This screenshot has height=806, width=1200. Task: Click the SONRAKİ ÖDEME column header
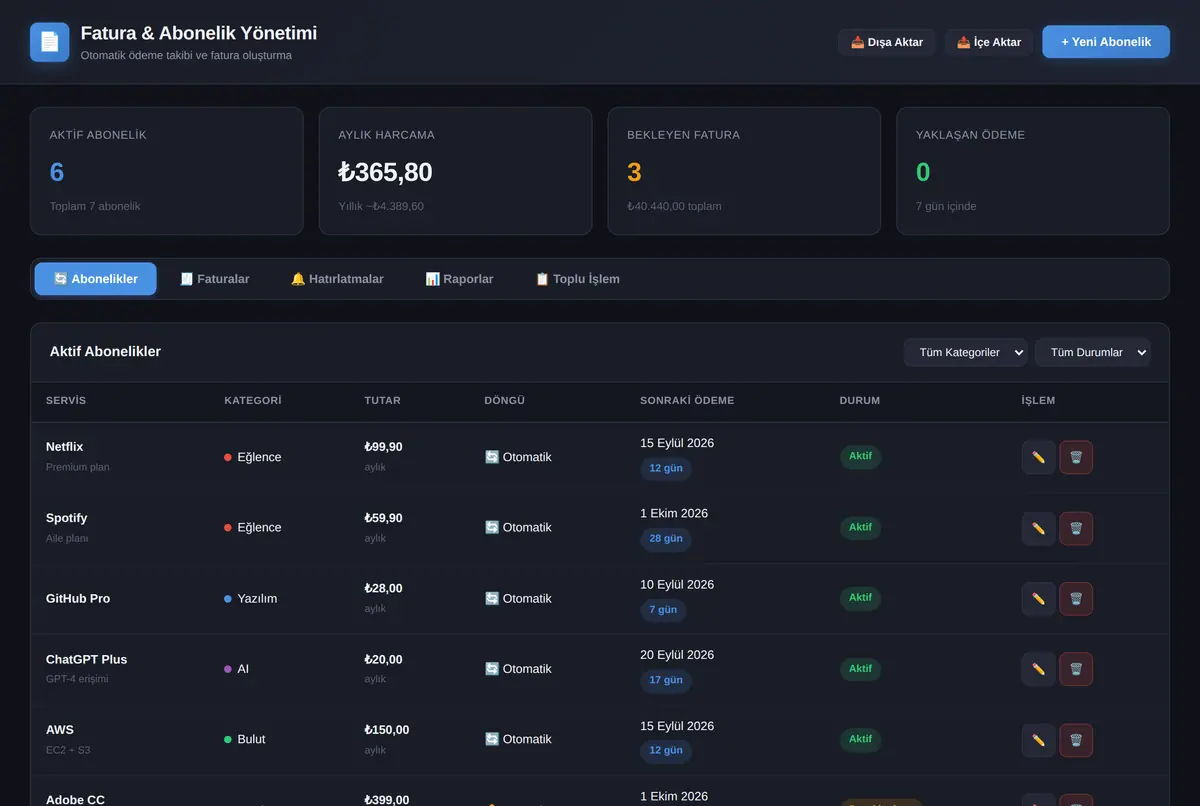point(687,401)
